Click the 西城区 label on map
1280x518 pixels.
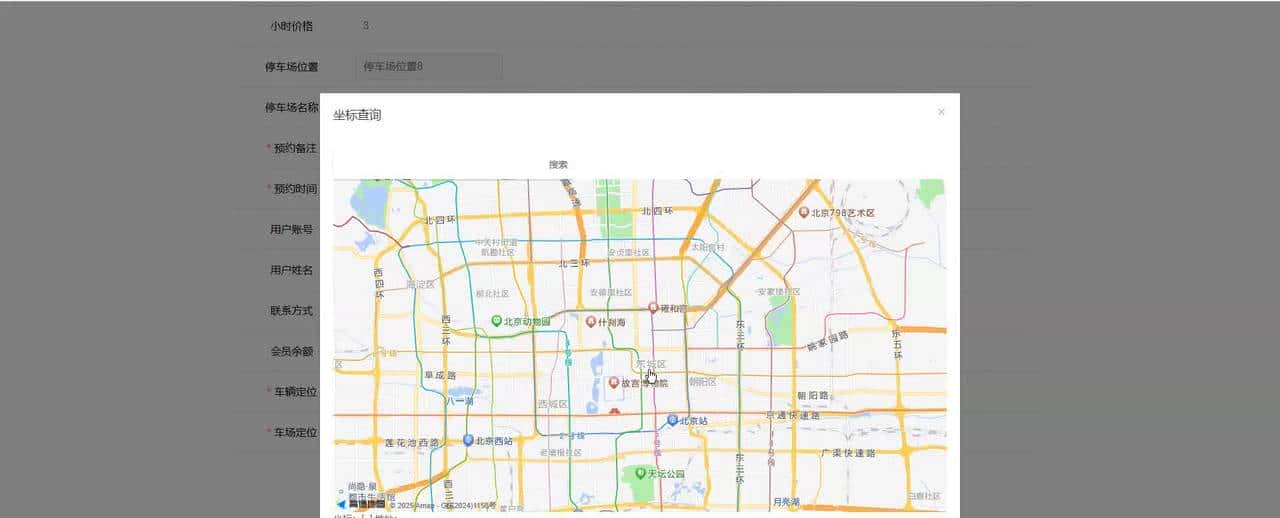click(552, 404)
